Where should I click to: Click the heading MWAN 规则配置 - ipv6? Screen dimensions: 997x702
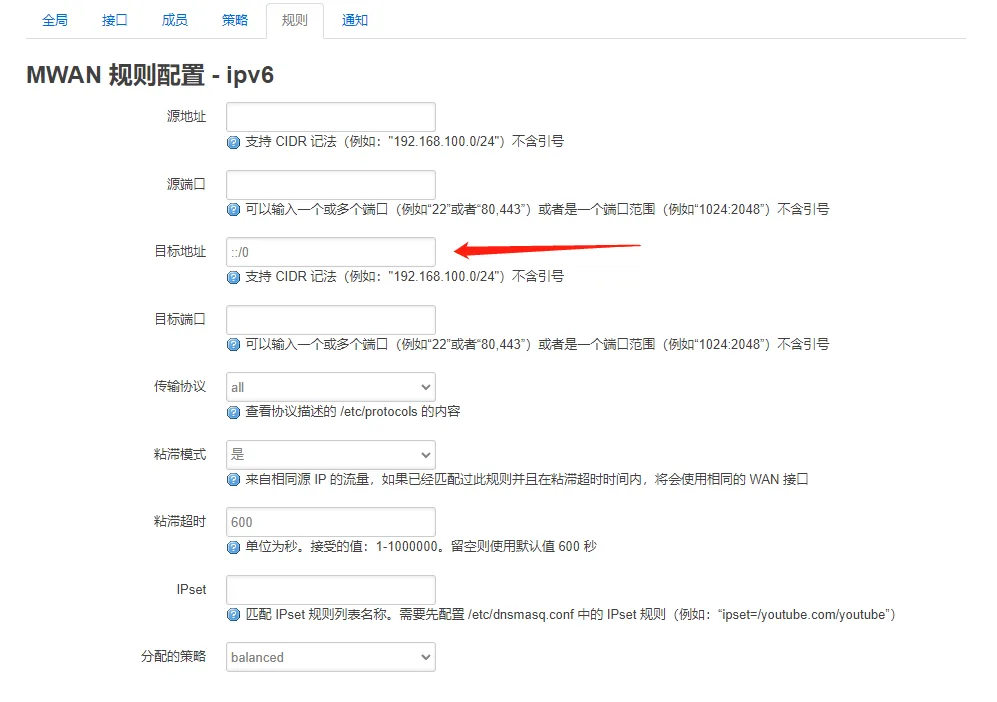(x=150, y=75)
